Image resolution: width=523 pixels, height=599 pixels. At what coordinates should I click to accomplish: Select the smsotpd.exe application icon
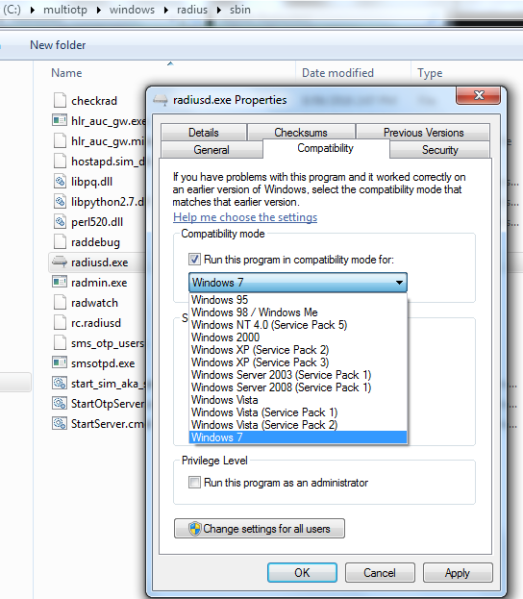tap(60, 363)
